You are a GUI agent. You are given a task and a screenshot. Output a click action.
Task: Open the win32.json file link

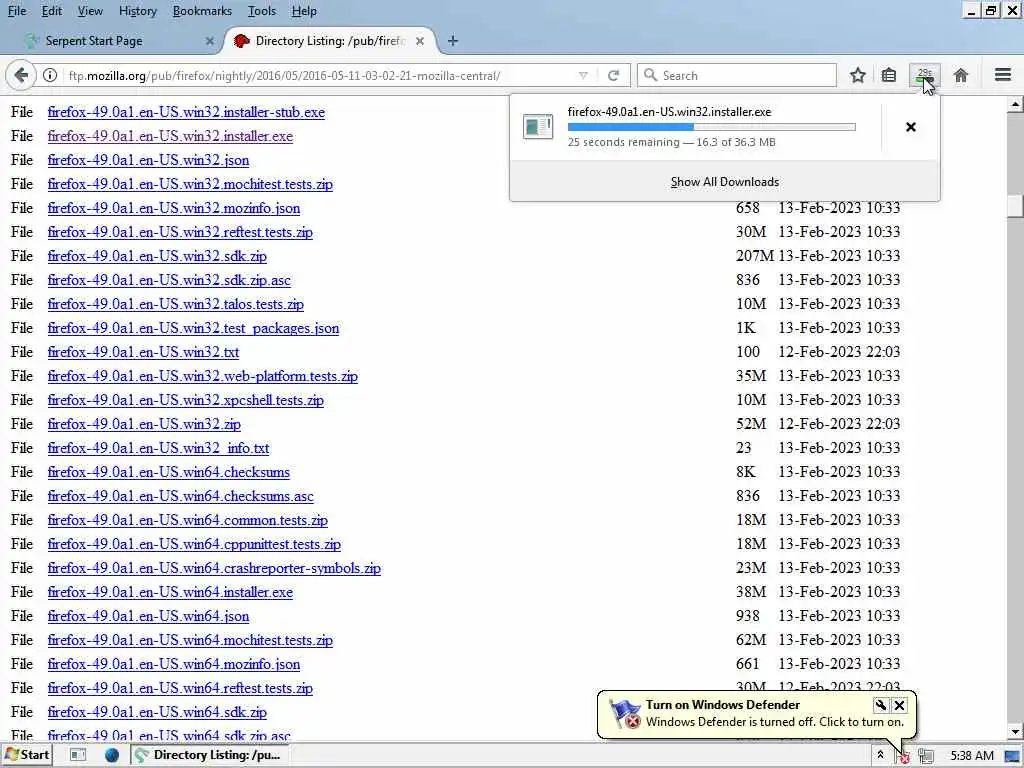148,161
